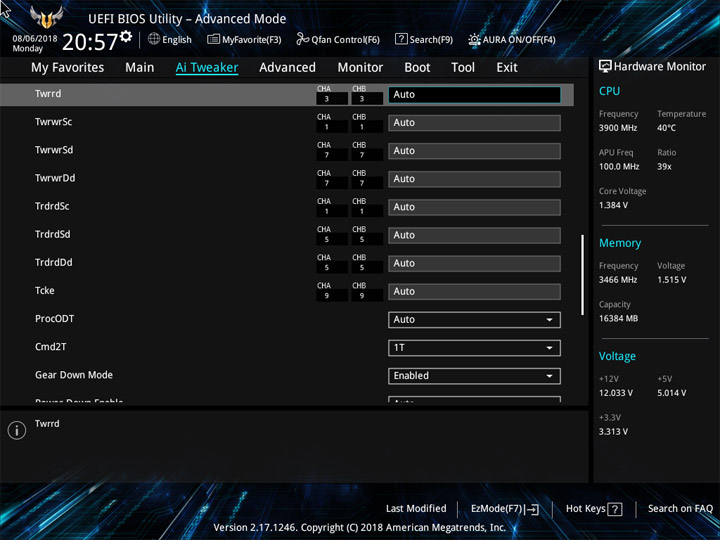Select the TwrwrSc setting label
This screenshot has width=720, height=540.
[x=53, y=122]
